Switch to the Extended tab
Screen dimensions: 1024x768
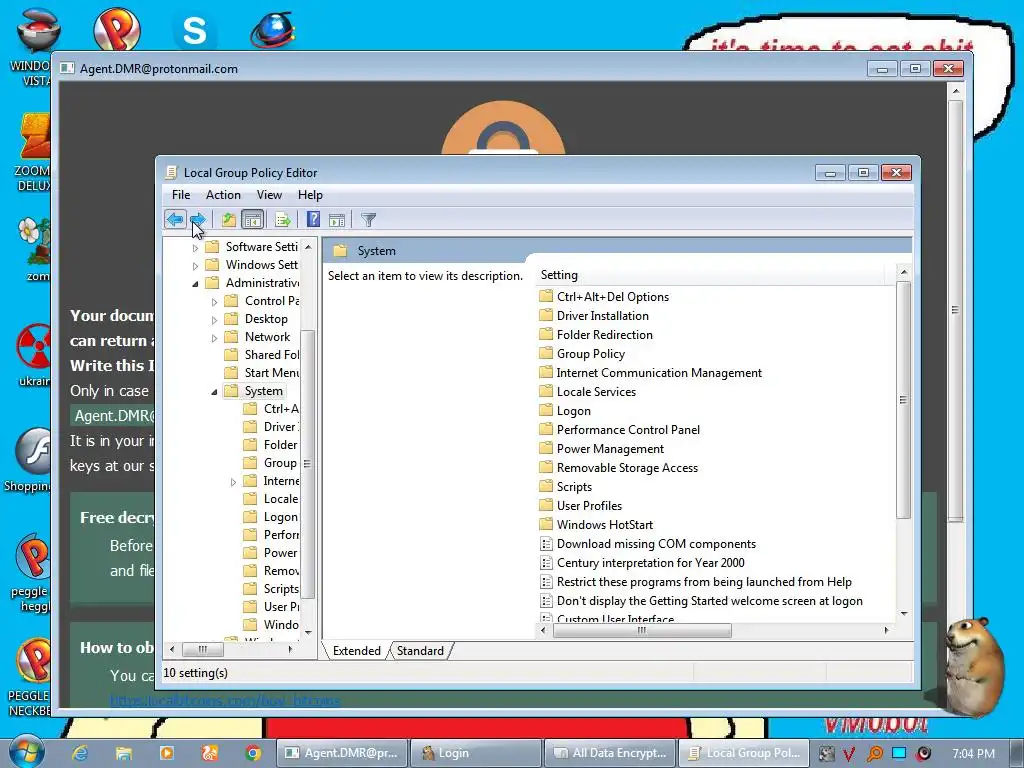click(x=357, y=650)
